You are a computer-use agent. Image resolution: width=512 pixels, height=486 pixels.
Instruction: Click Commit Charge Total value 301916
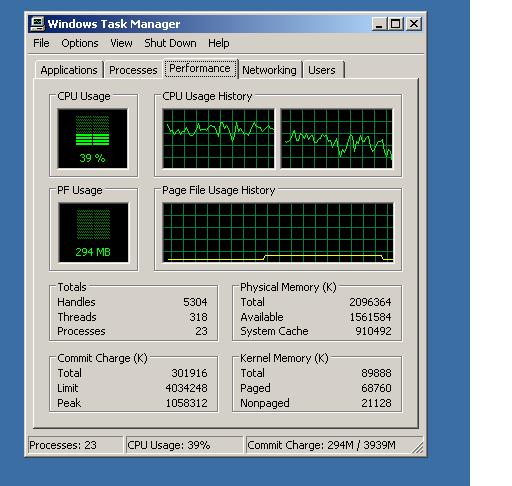(189, 373)
